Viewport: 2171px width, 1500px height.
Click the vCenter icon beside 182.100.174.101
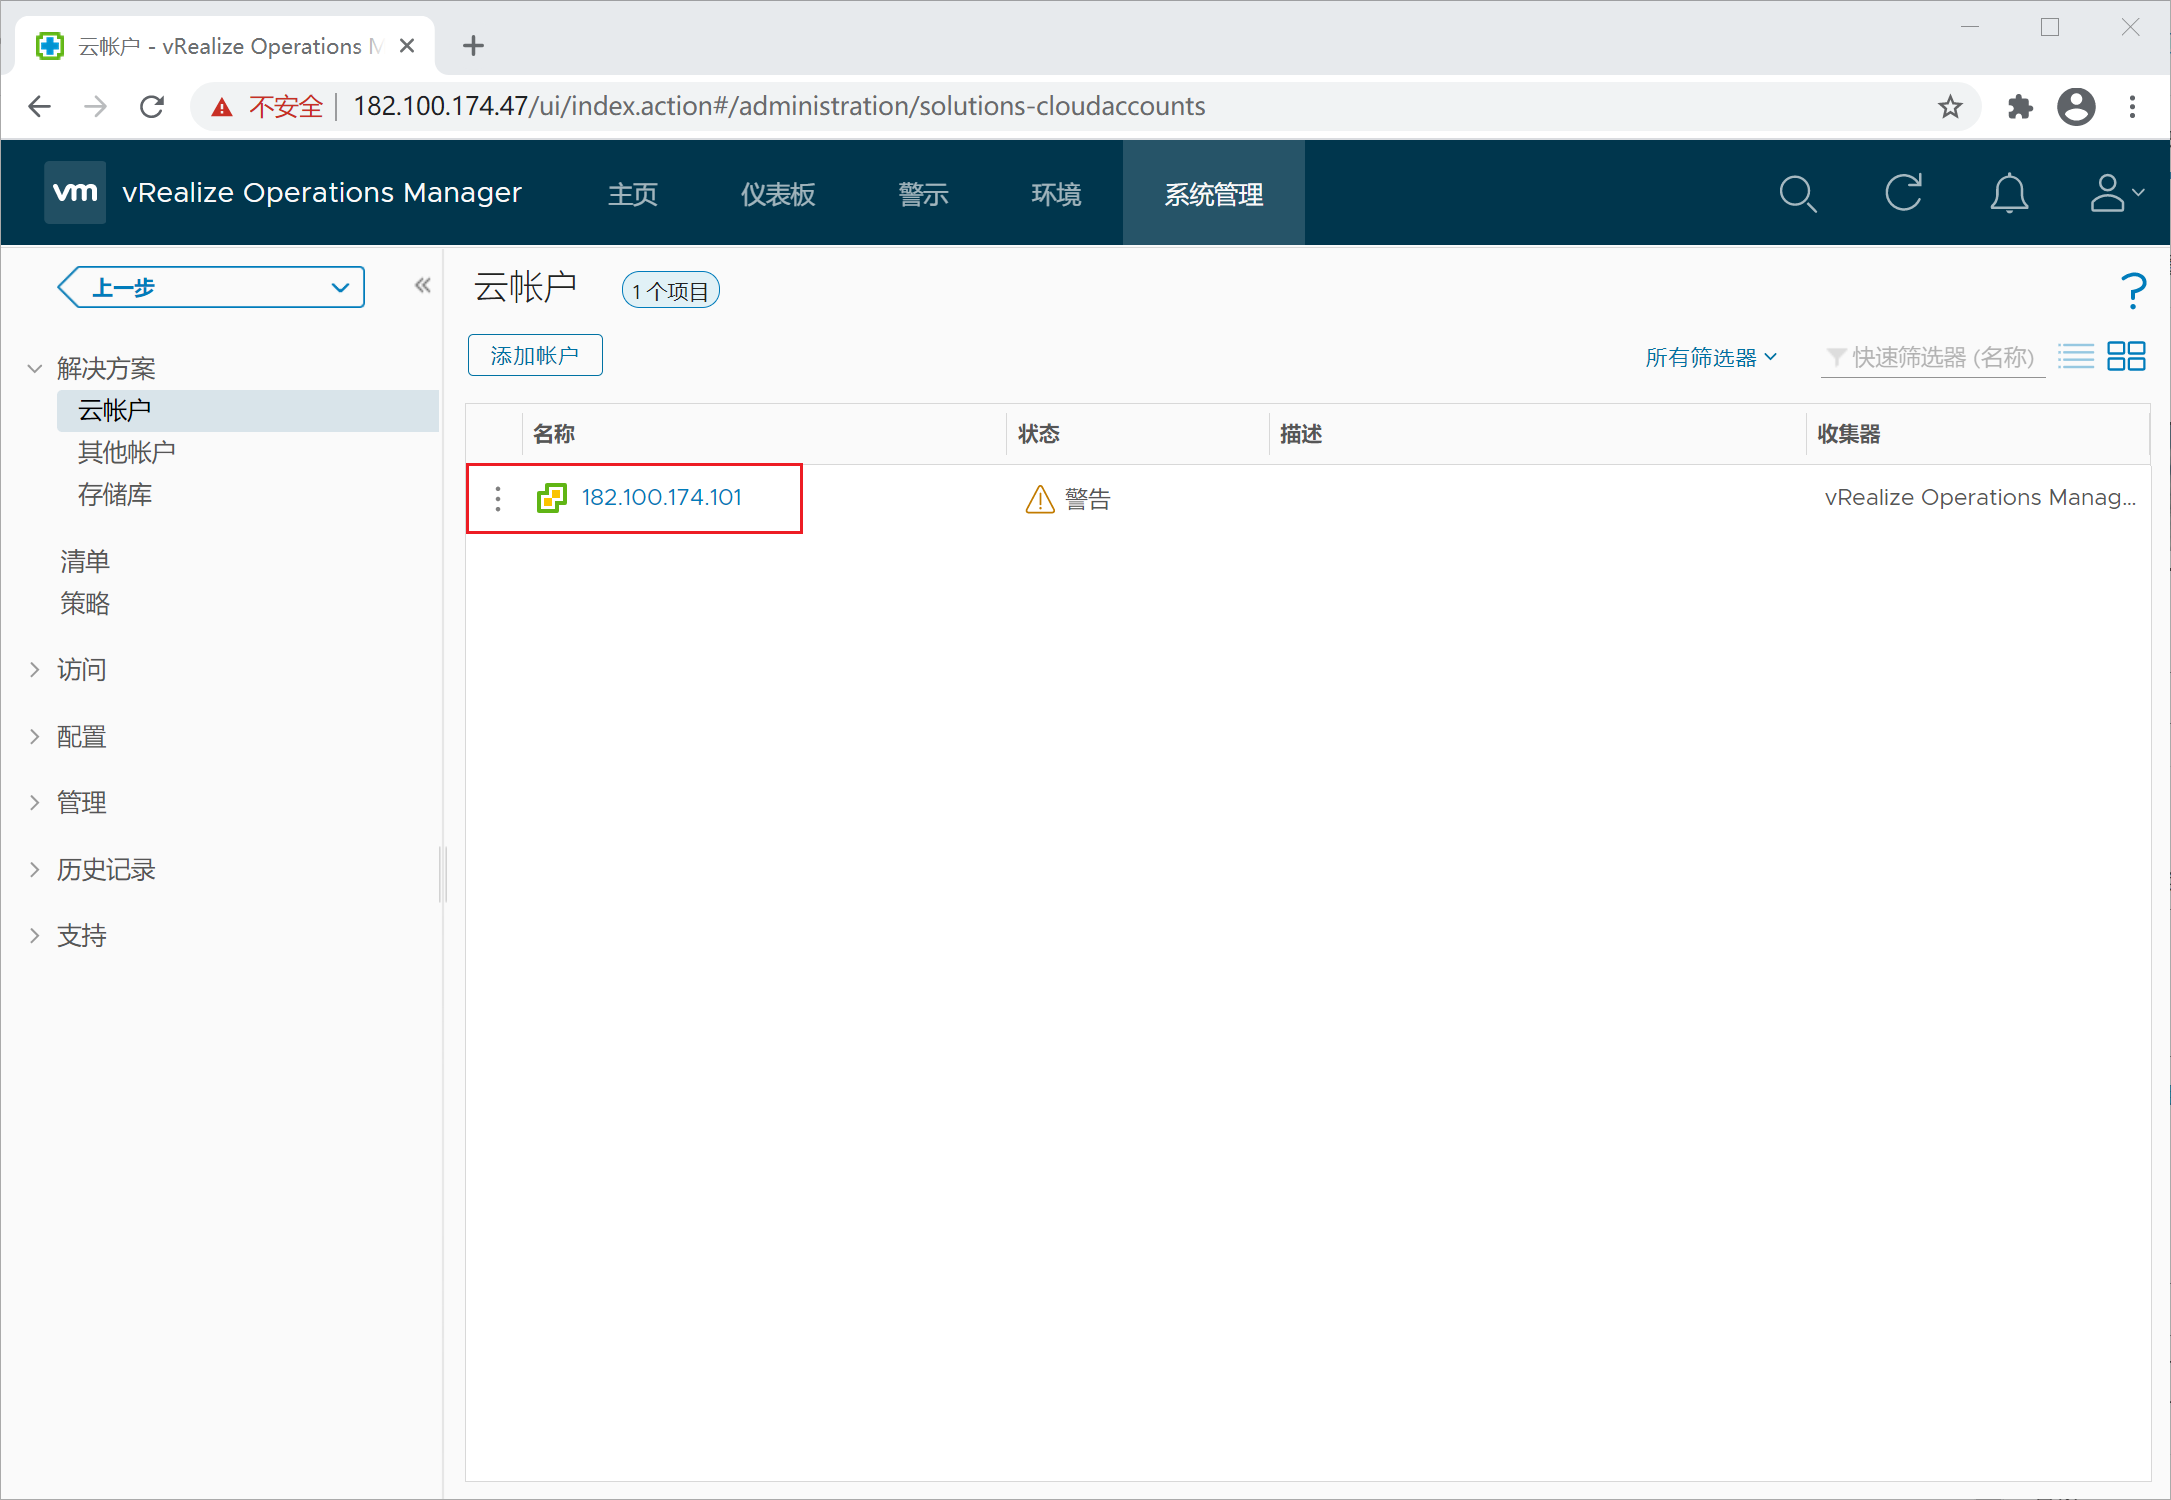551,498
